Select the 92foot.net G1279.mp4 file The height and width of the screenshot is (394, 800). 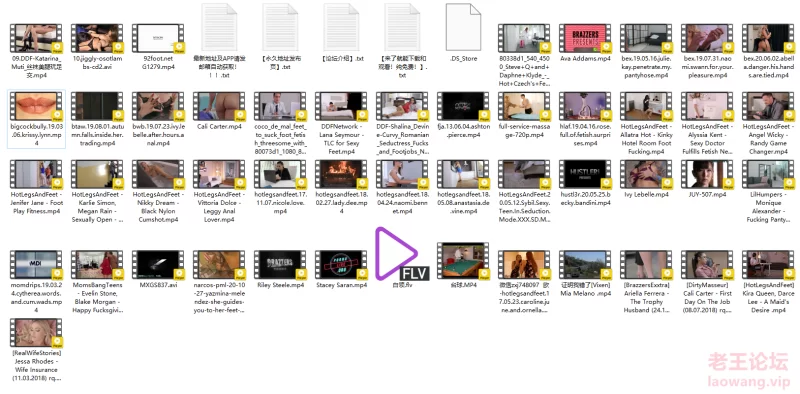point(158,38)
